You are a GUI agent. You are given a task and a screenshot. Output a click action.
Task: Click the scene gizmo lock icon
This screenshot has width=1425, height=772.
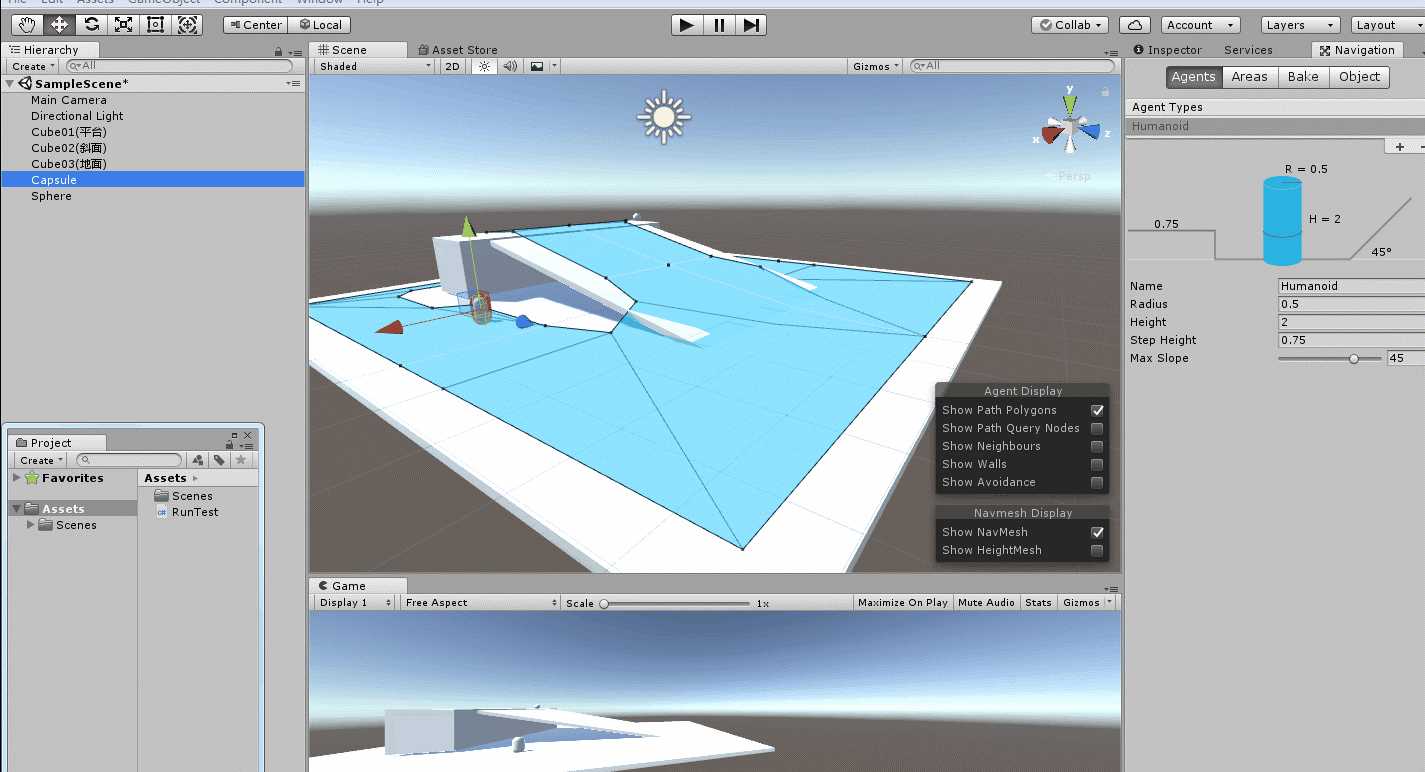[x=1105, y=91]
